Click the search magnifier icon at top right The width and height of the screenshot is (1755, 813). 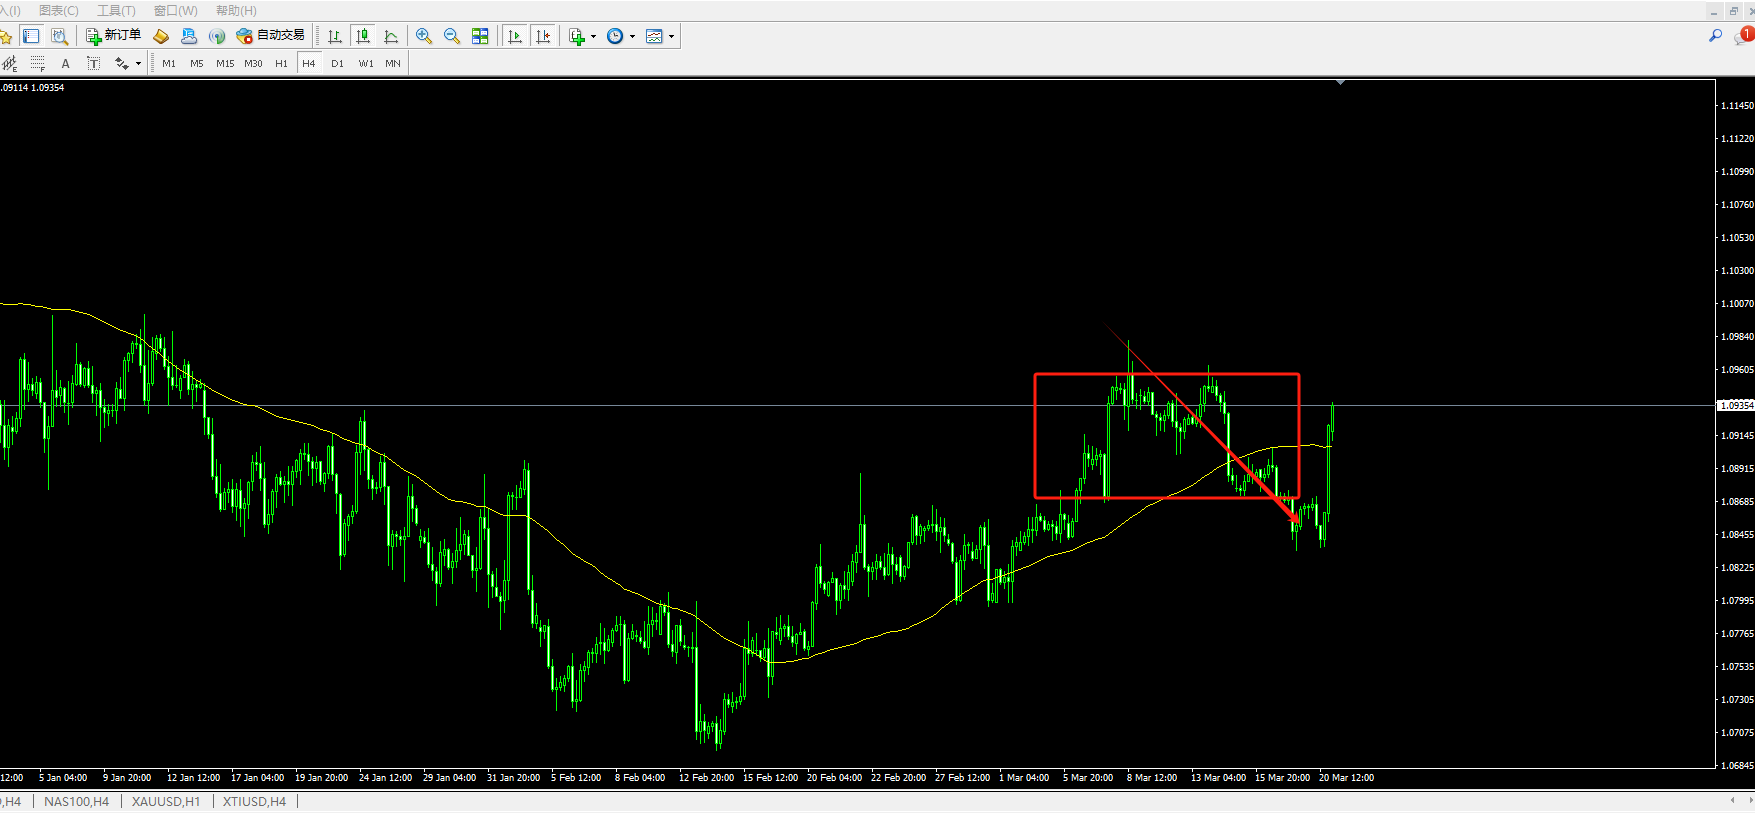(x=1715, y=36)
